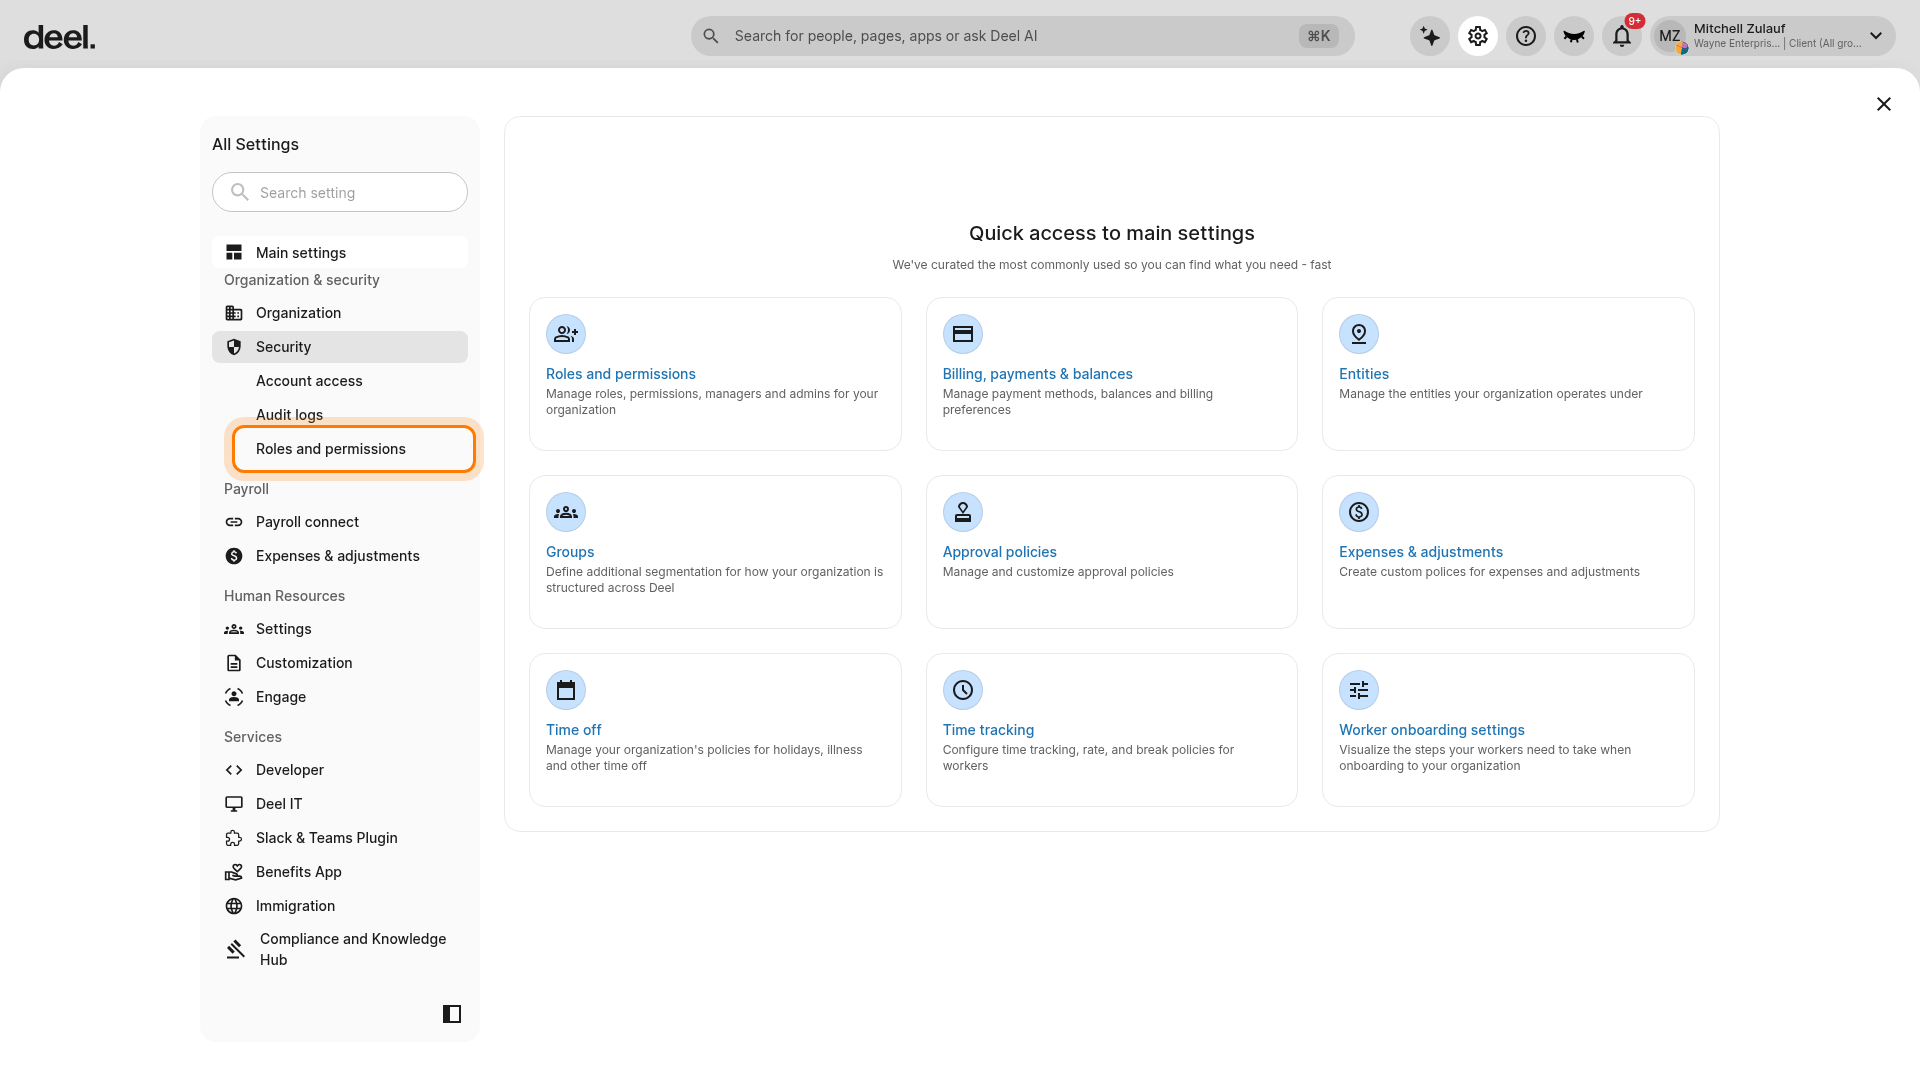
Task: Open Slack & Teams Plugin
Action: (x=340, y=838)
